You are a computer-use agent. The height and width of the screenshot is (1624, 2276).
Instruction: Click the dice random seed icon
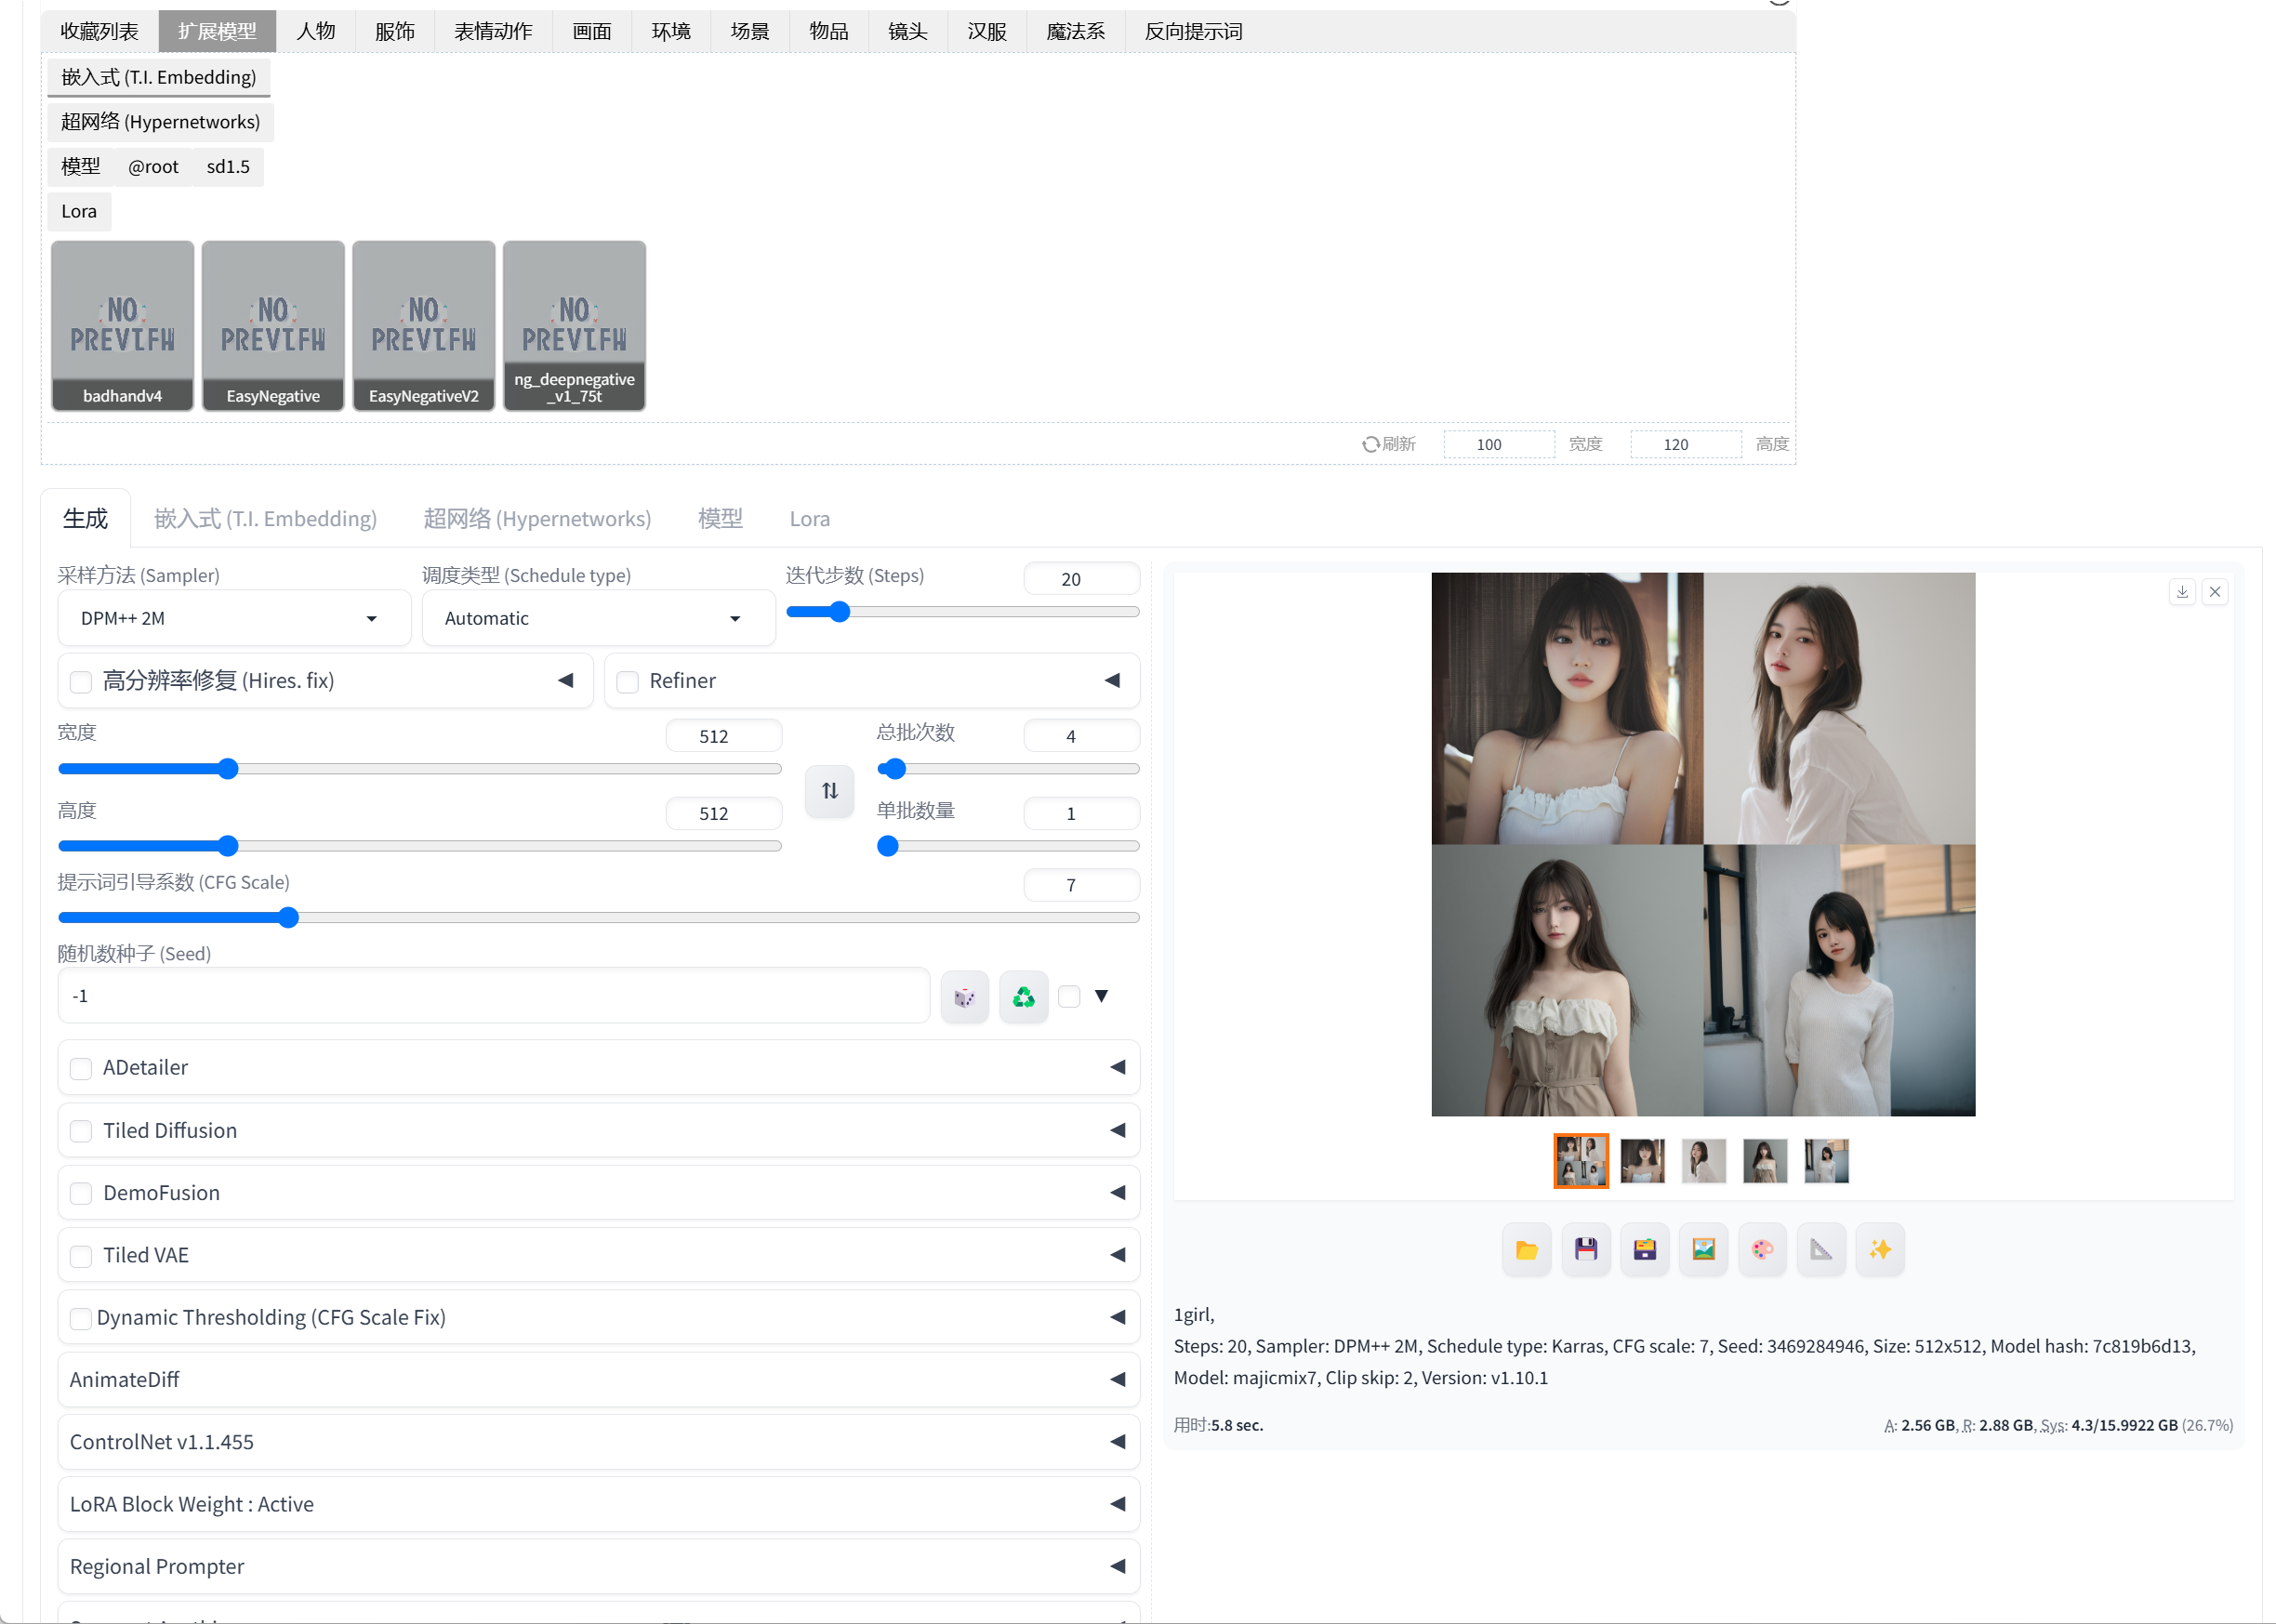pos(964,996)
